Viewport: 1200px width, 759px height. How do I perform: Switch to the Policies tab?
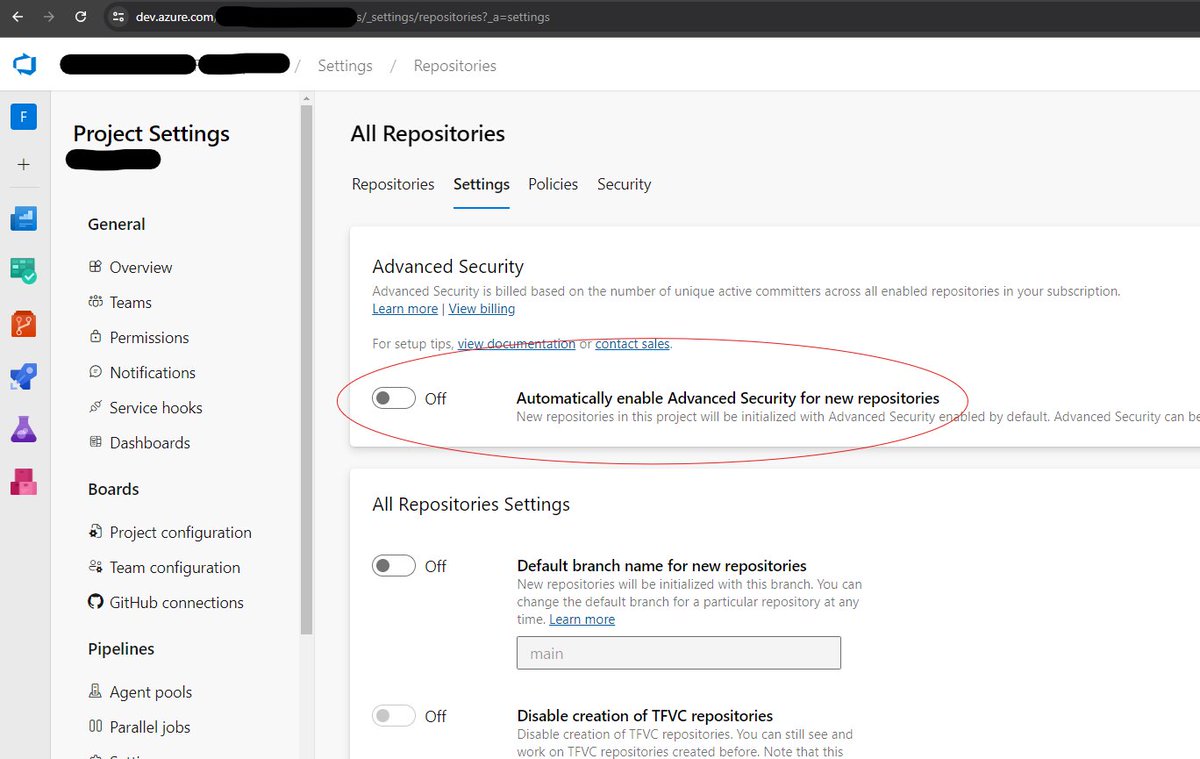553,184
